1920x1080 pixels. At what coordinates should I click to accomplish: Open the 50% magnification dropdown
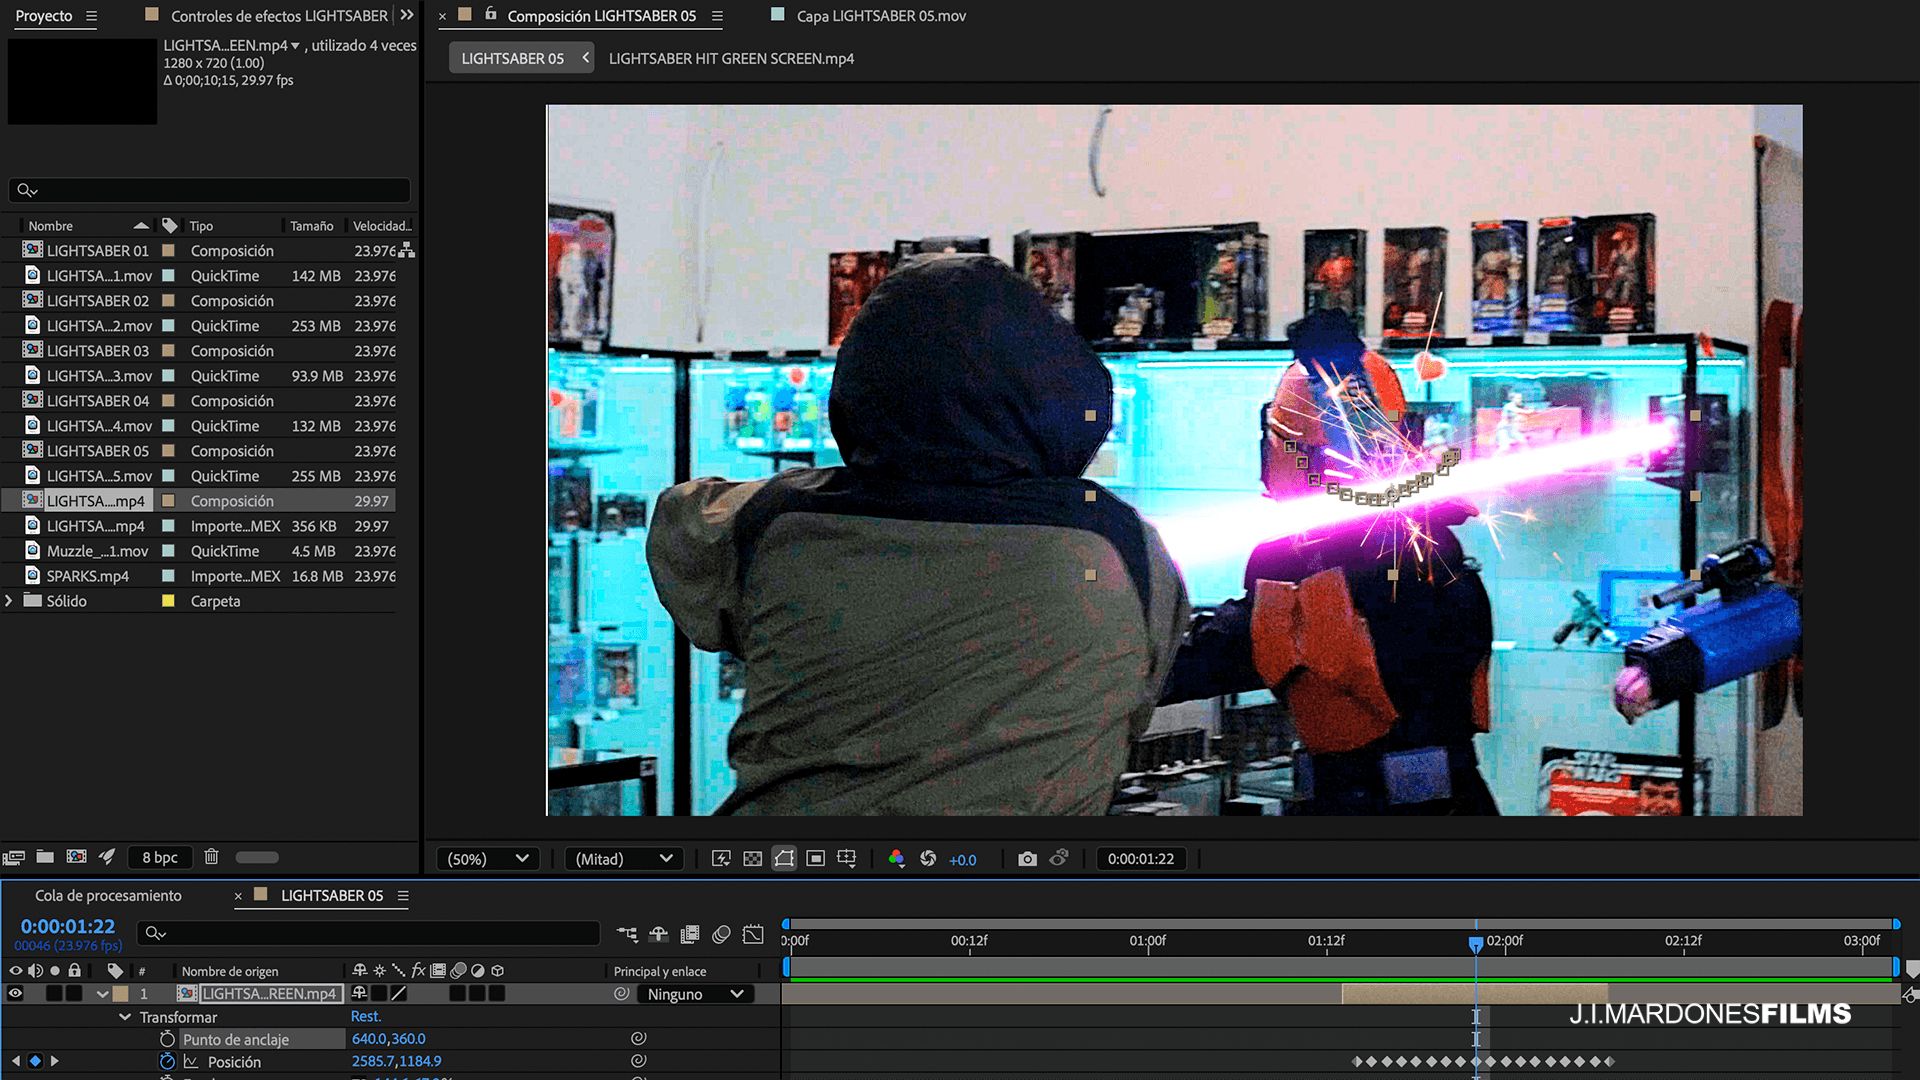(488, 859)
